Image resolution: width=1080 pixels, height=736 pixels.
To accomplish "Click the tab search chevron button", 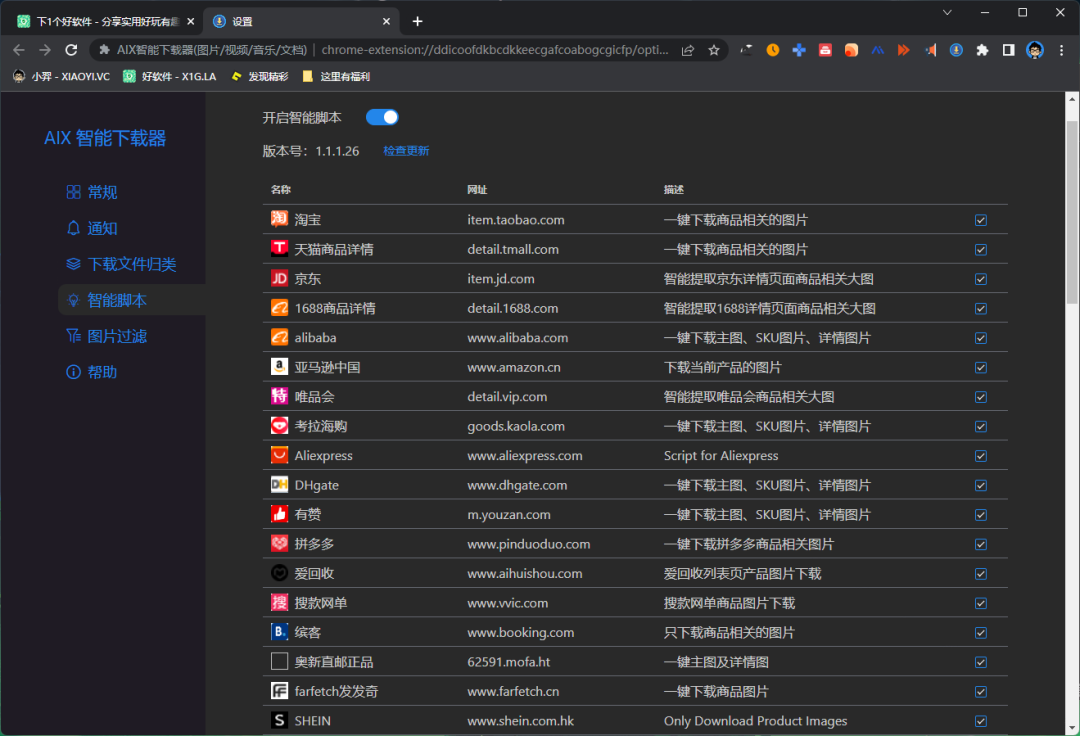I will (948, 12).
